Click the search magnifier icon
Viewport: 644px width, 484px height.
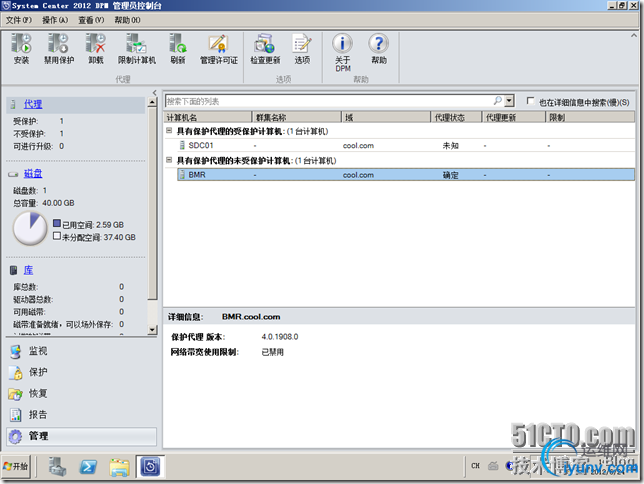tap(498, 101)
